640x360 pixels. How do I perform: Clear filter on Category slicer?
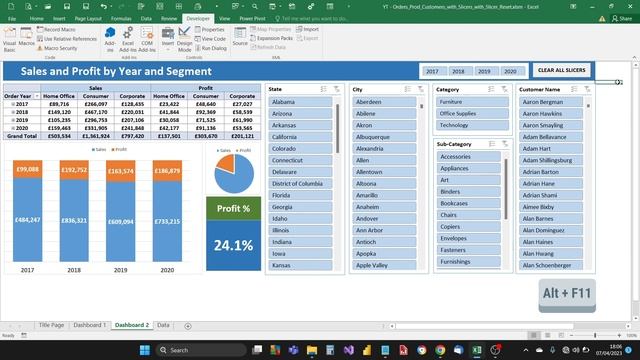[x=505, y=89]
